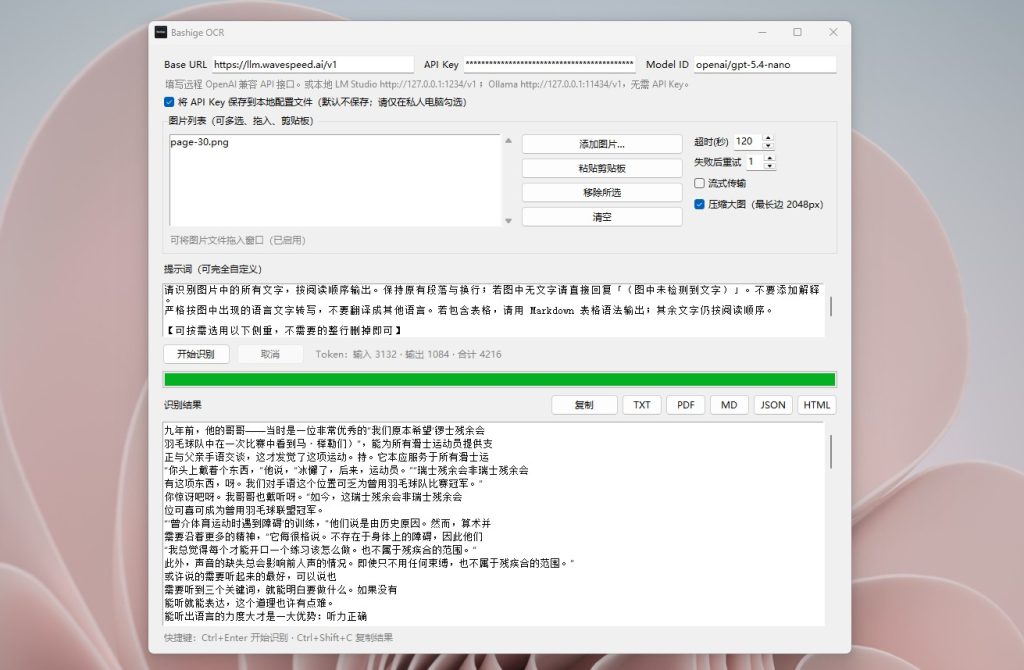This screenshot has width=1024, height=670.
Task: Focus the API Key password field
Action: point(549,64)
